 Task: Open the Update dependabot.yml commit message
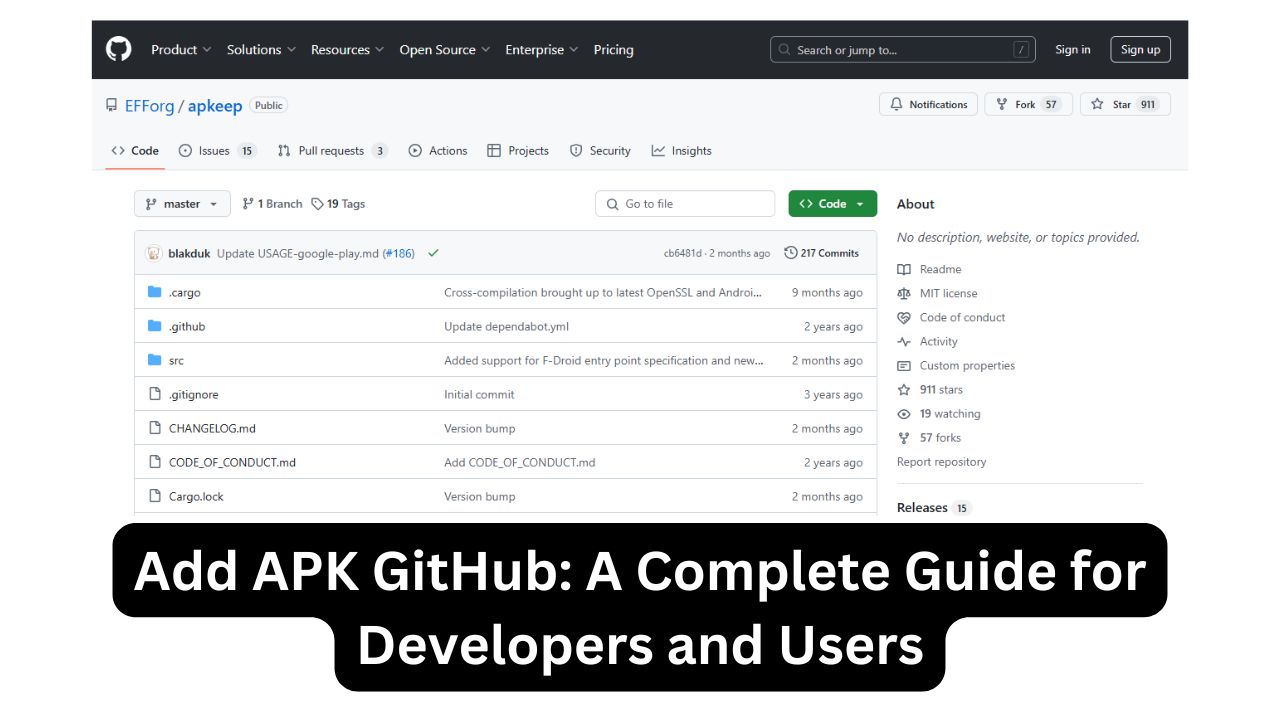click(x=506, y=327)
